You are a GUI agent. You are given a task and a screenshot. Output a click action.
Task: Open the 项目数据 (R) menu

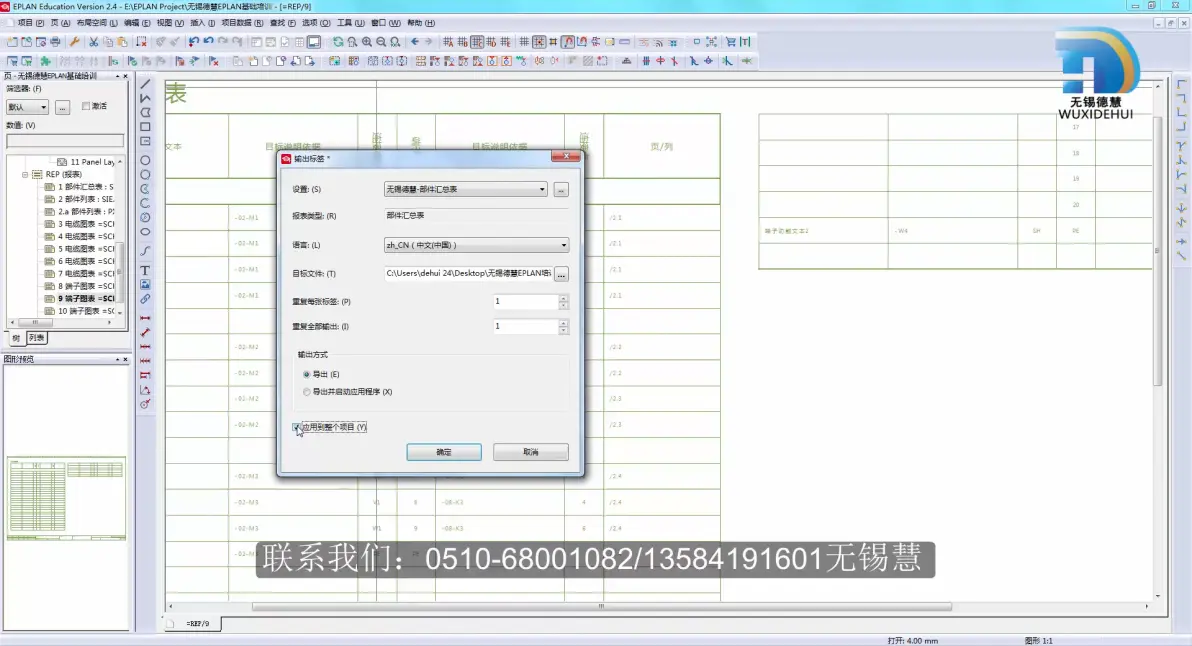pyautogui.click(x=242, y=23)
